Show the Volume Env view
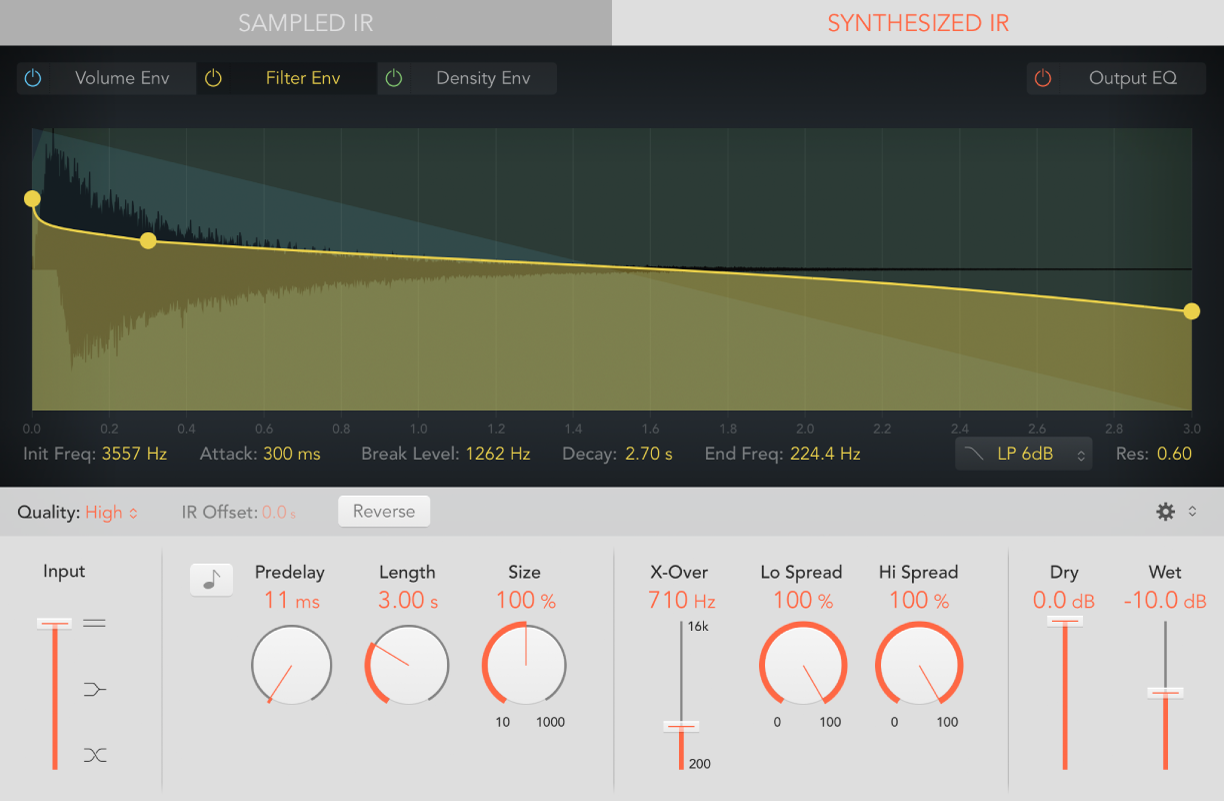This screenshot has width=1224, height=802. (x=122, y=78)
